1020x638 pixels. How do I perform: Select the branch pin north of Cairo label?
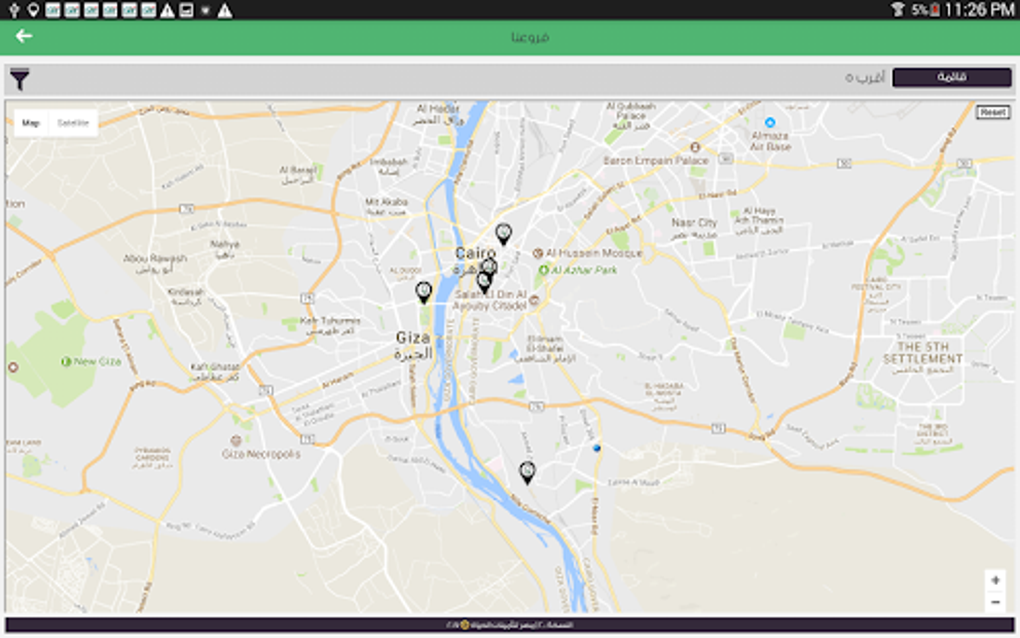503,233
